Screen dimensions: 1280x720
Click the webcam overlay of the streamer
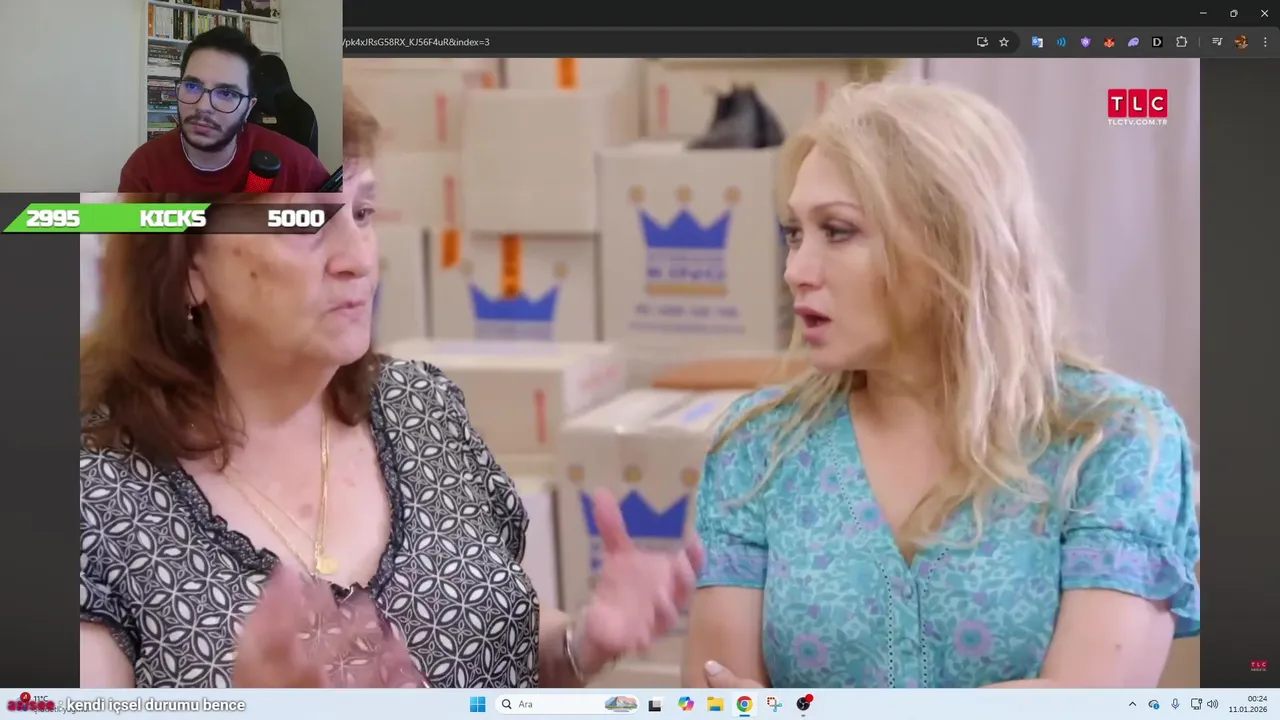(171, 96)
